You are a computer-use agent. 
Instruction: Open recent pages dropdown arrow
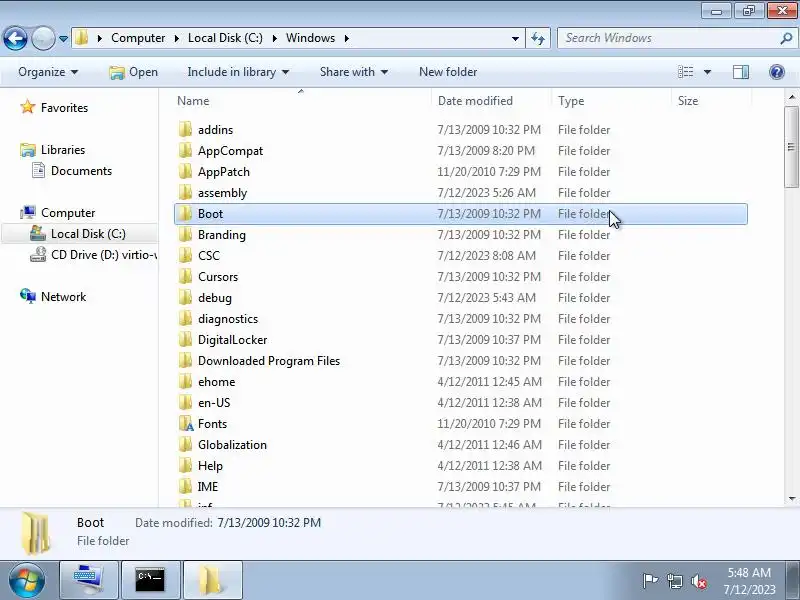63,39
